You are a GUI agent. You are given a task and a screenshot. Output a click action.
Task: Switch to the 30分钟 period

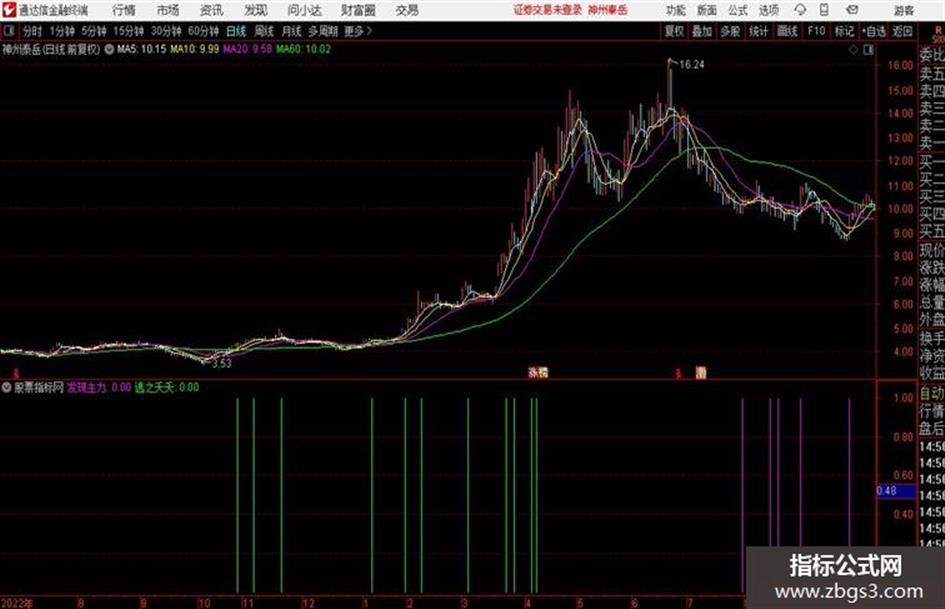[166, 31]
